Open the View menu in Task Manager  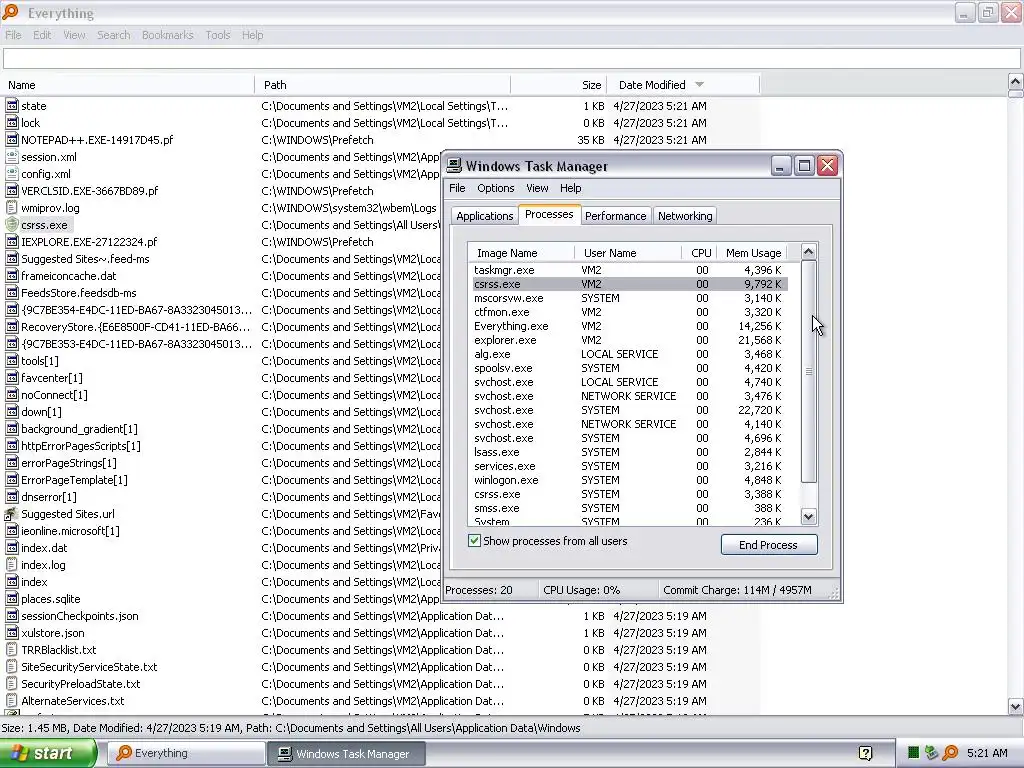(537, 188)
